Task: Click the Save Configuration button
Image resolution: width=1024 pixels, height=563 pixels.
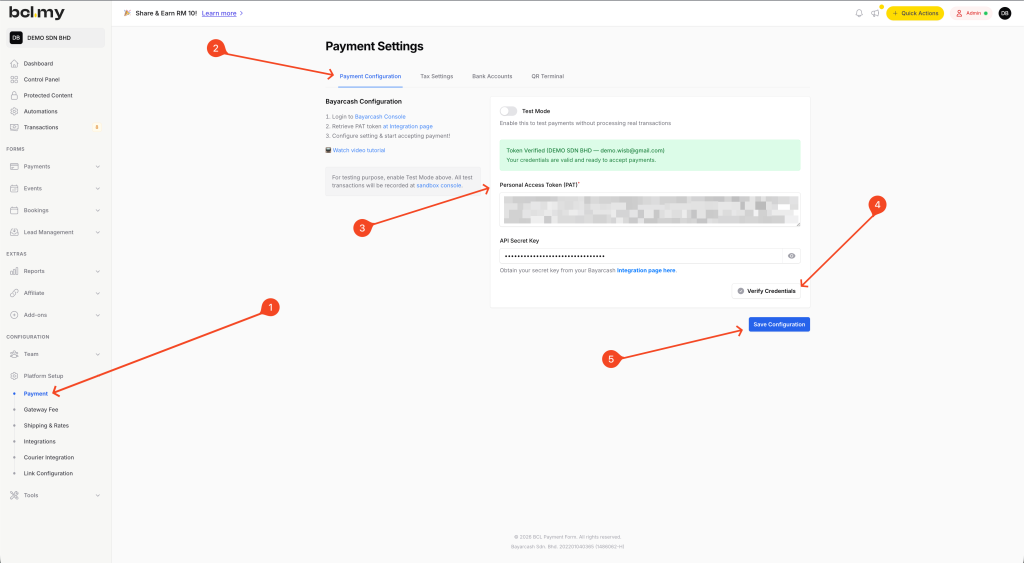Action: coord(779,324)
